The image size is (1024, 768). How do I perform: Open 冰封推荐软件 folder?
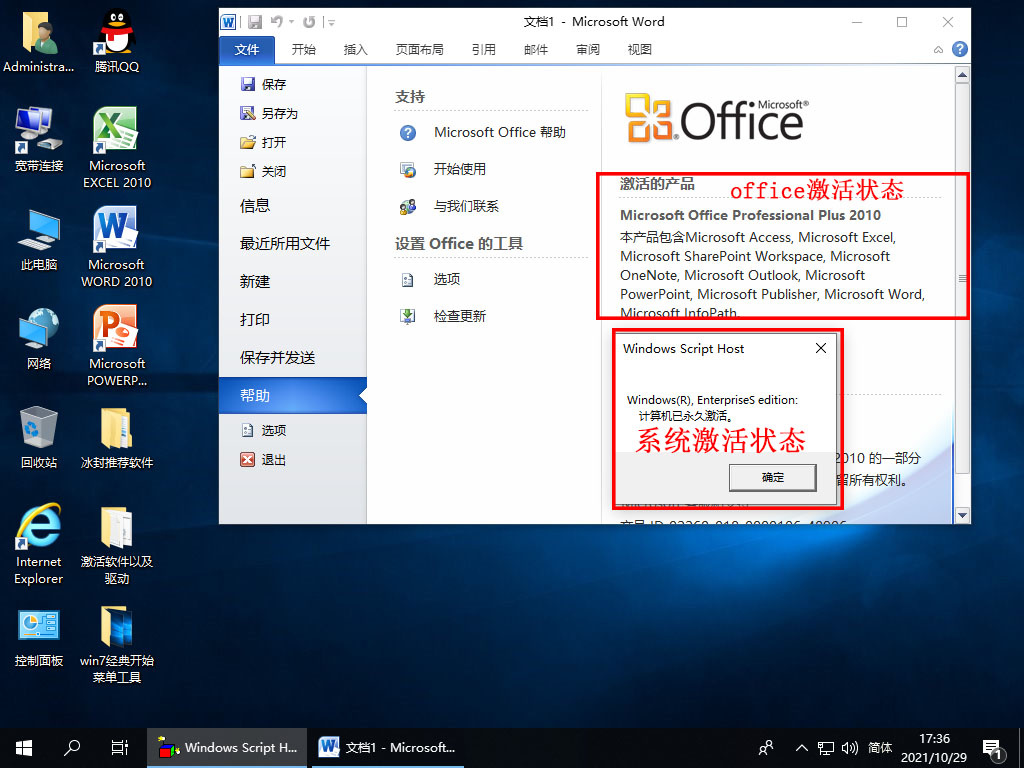pyautogui.click(x=117, y=437)
